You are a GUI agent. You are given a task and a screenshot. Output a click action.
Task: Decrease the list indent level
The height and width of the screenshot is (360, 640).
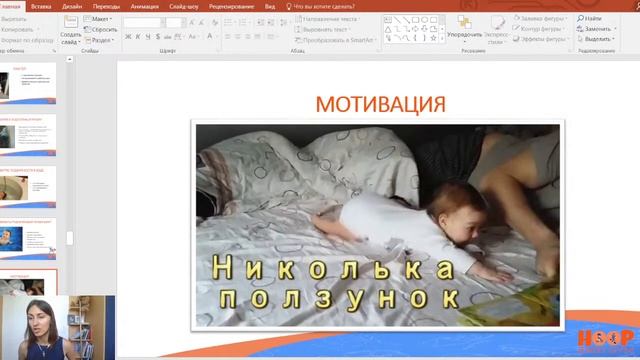pyautogui.click(x=260, y=22)
